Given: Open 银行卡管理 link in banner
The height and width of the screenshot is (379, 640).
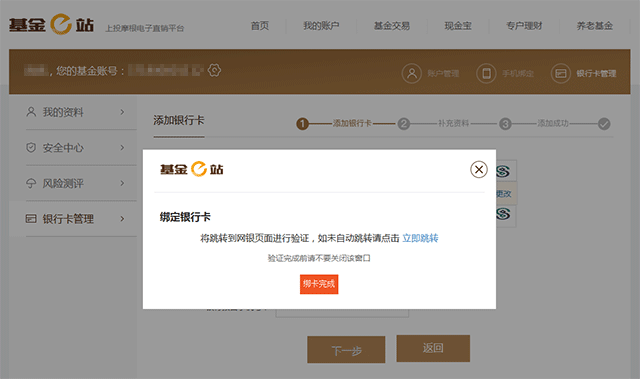Looking at the screenshot, I should coord(596,74).
